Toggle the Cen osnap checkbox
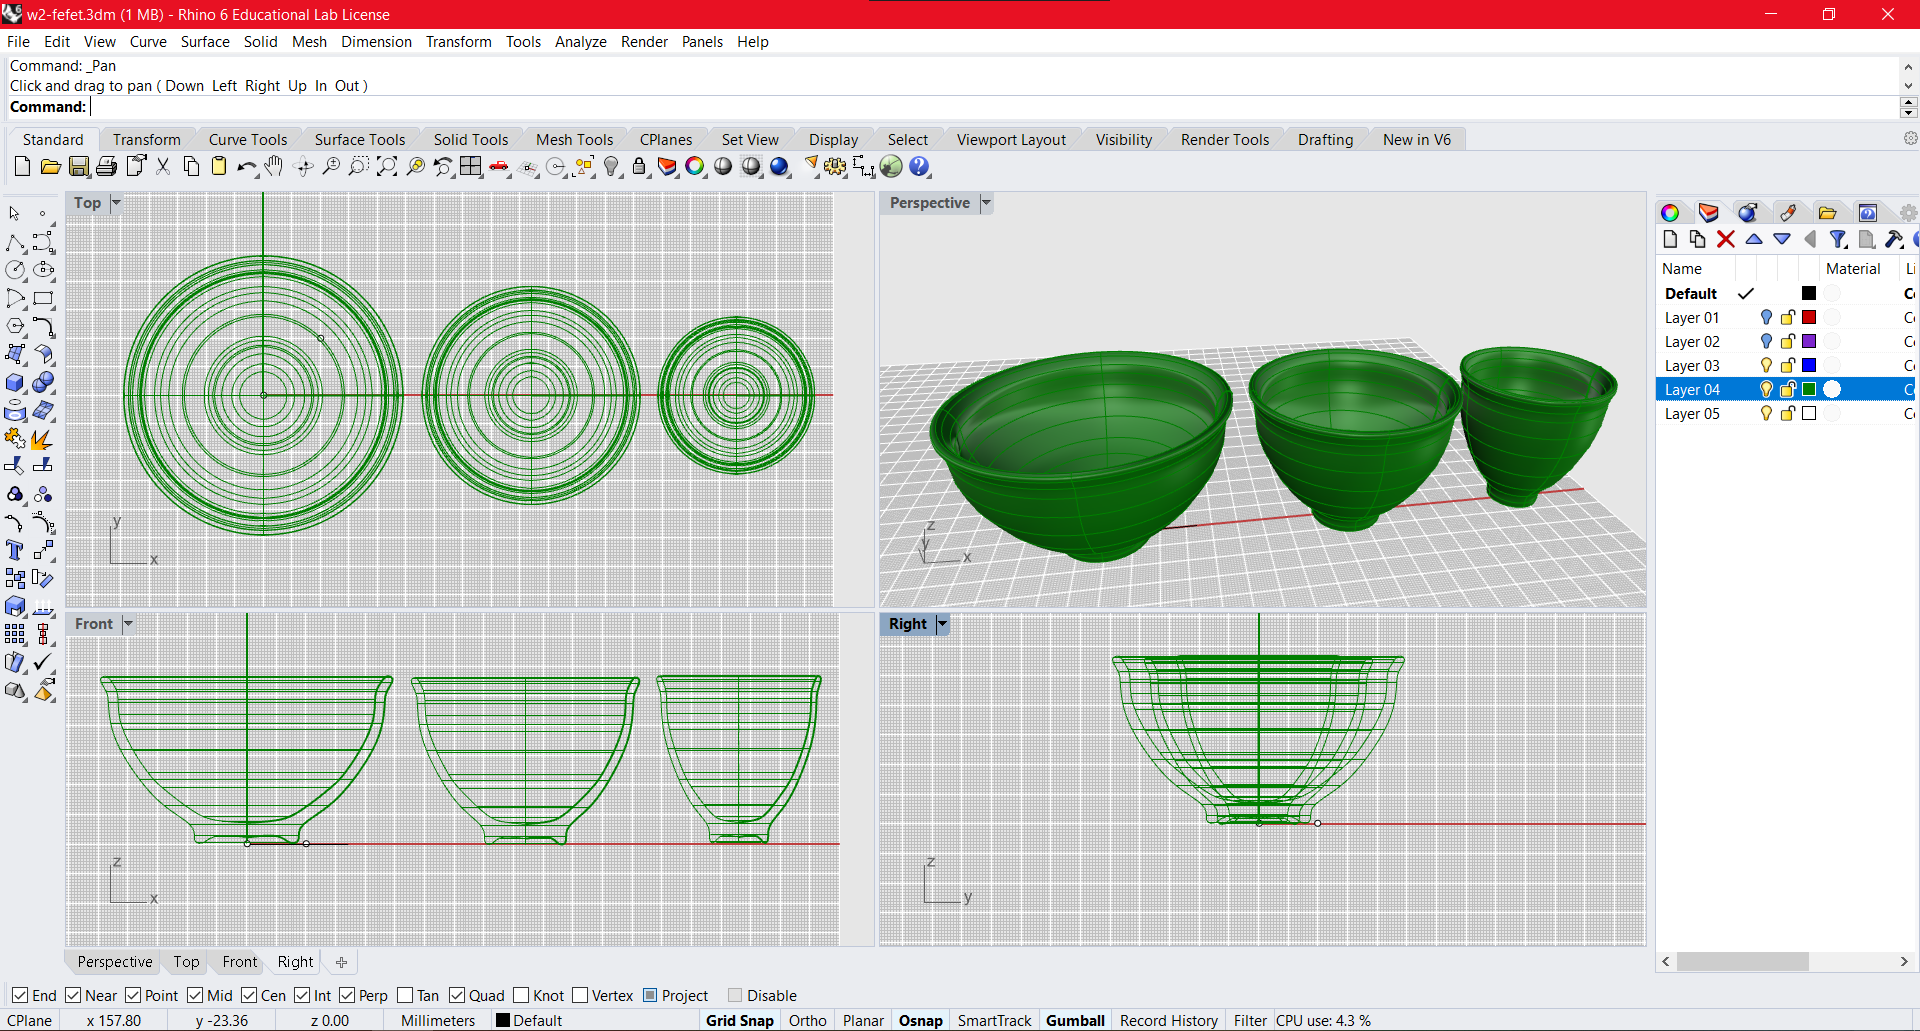The width and height of the screenshot is (1920, 1031). (x=249, y=995)
